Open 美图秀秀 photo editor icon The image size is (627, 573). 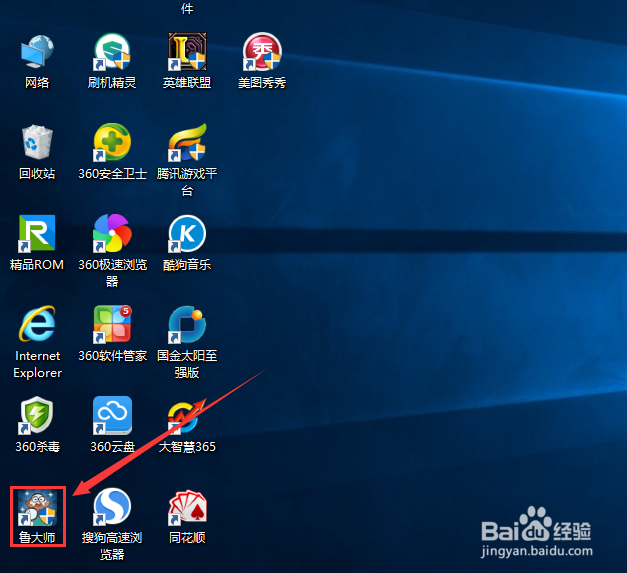262,52
